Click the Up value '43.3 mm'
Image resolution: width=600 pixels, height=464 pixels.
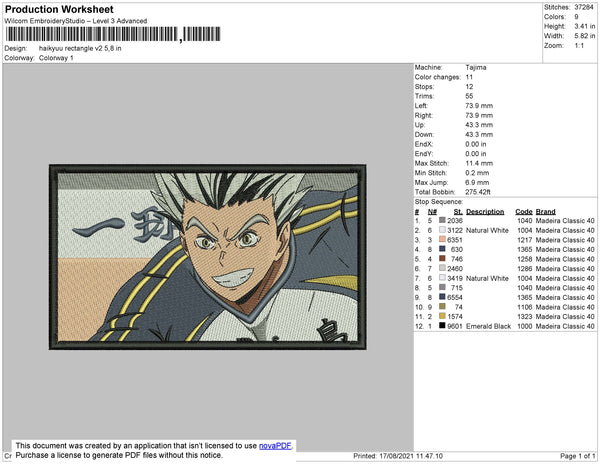[479, 125]
